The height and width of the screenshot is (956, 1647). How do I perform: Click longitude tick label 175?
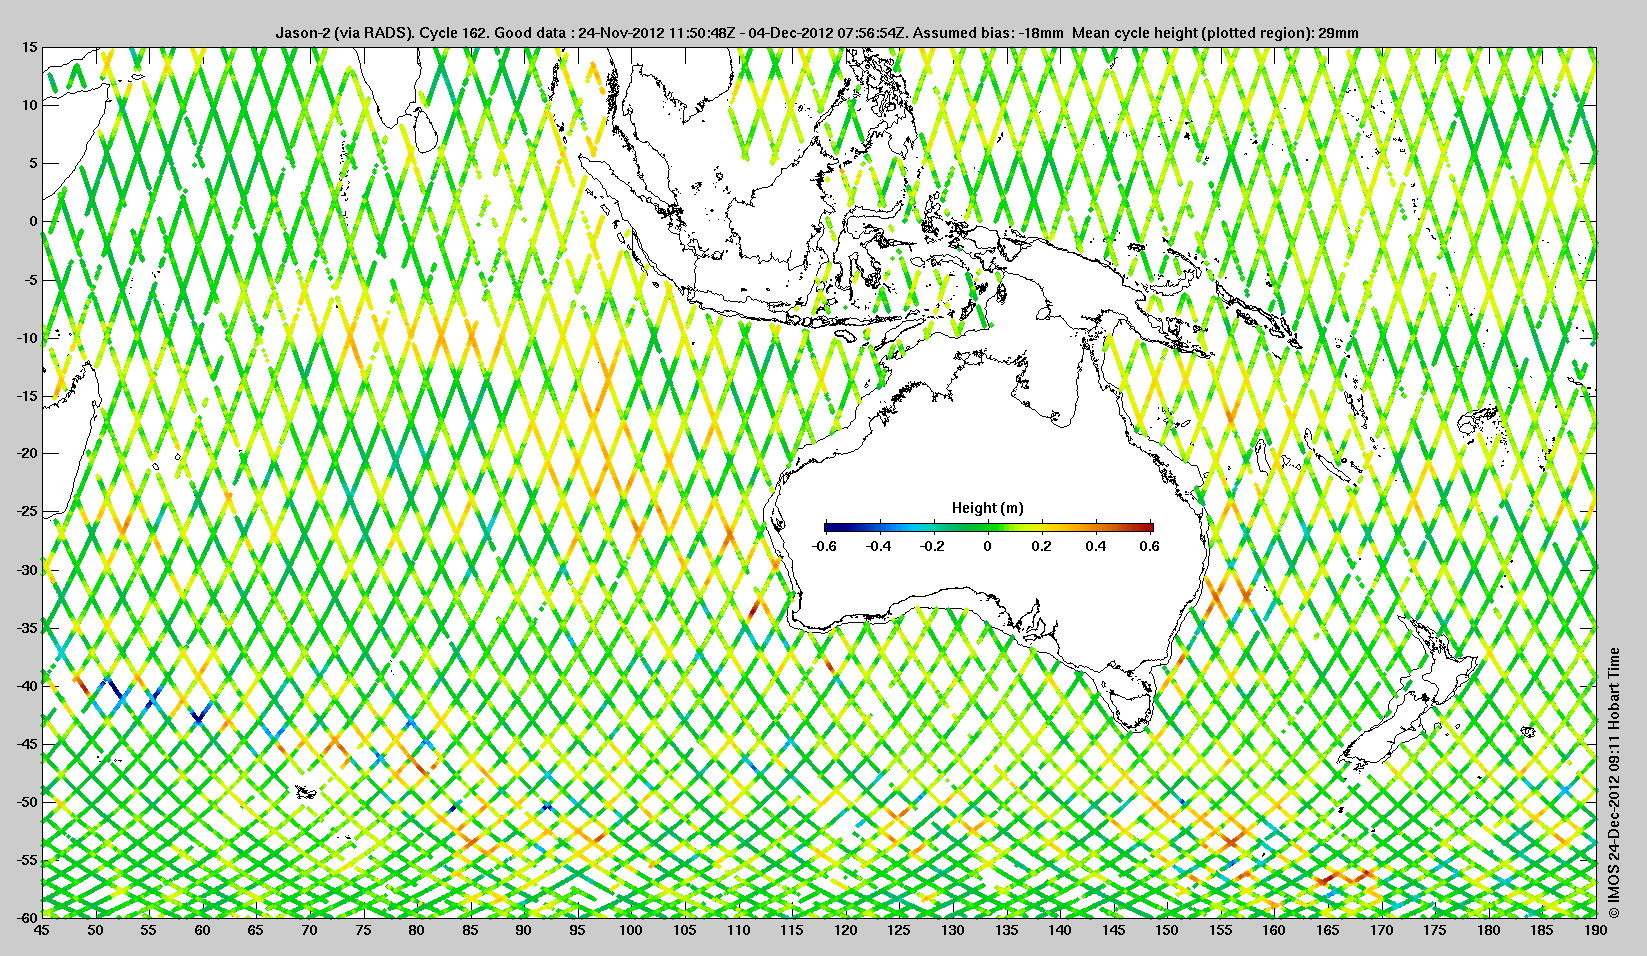pos(1435,930)
